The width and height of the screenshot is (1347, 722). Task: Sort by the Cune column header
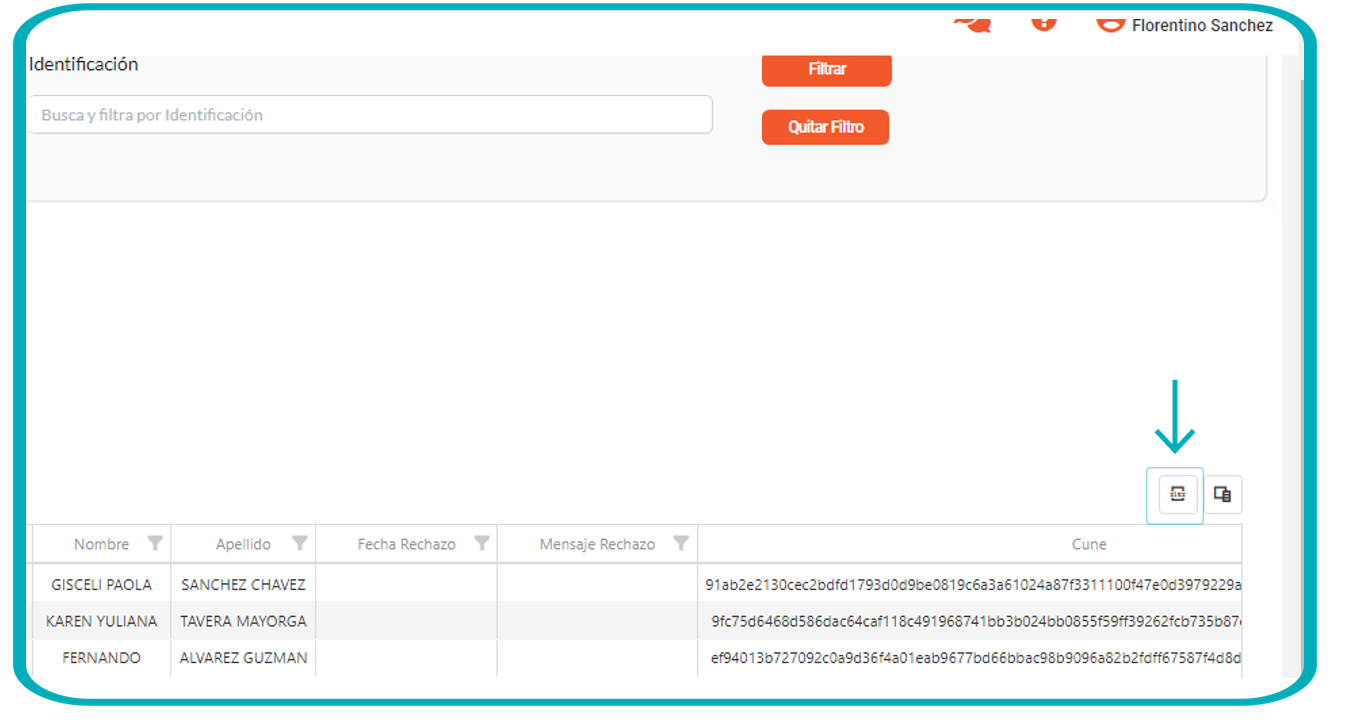1088,544
